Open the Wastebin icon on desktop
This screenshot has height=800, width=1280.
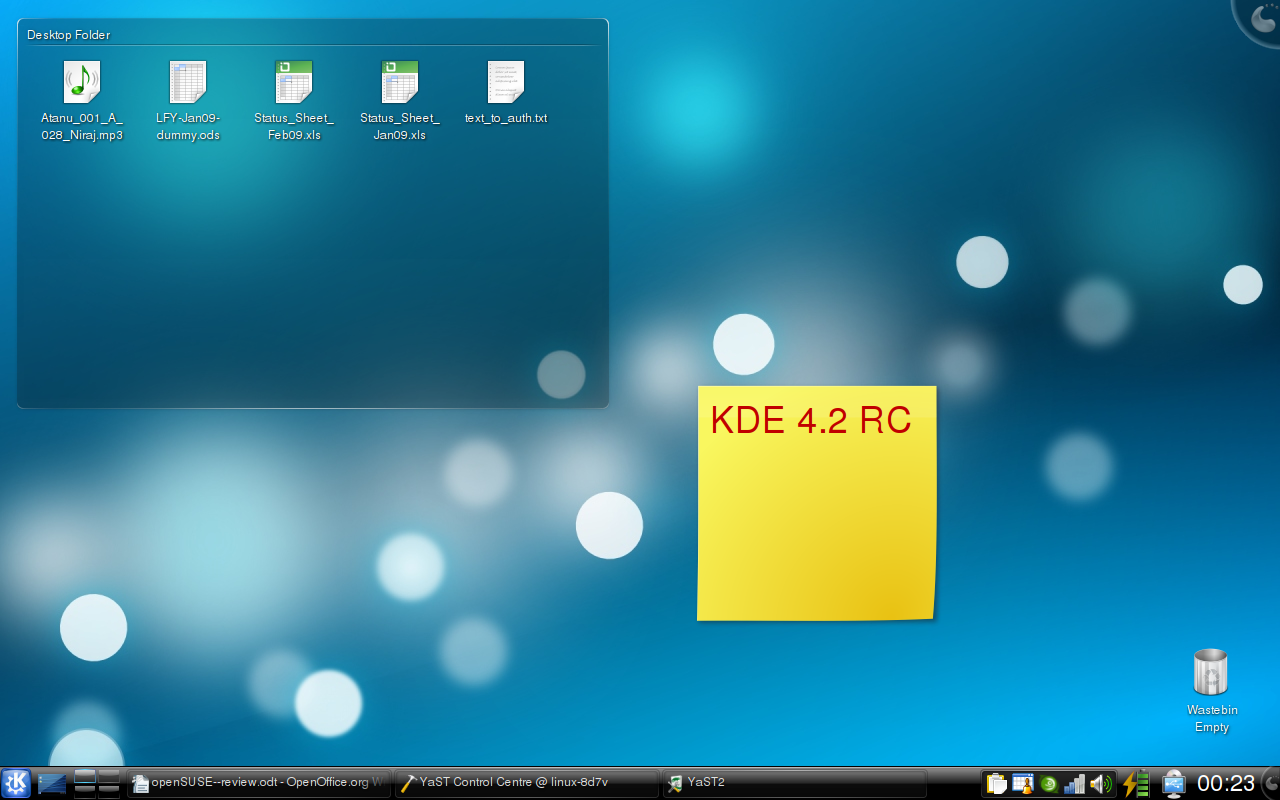click(1211, 673)
